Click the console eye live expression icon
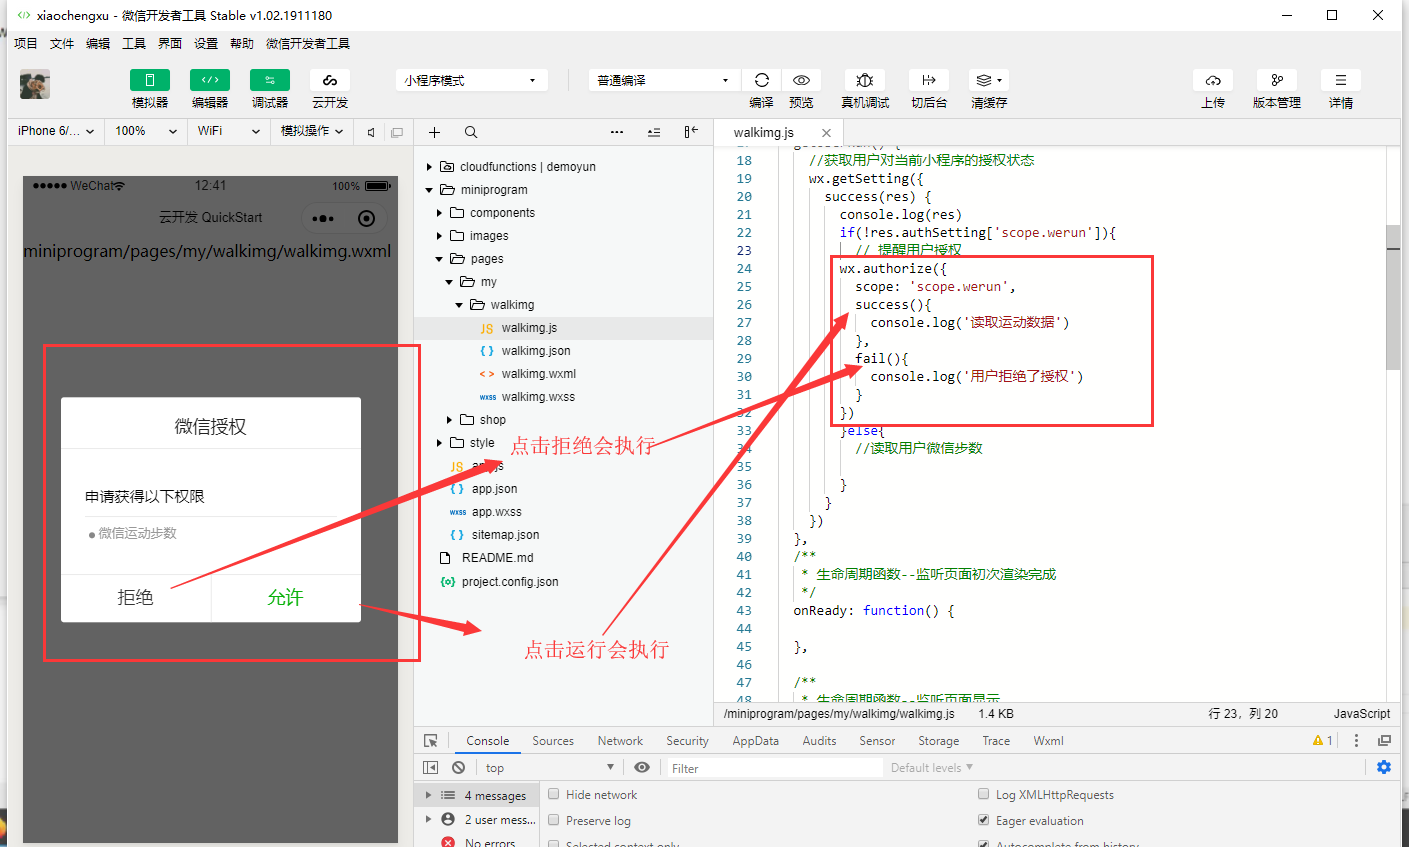 click(x=642, y=767)
